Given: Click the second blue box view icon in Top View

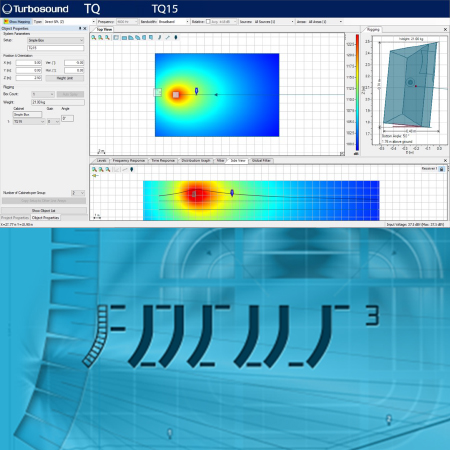Looking at the screenshot, I should pyautogui.click(x=131, y=38).
